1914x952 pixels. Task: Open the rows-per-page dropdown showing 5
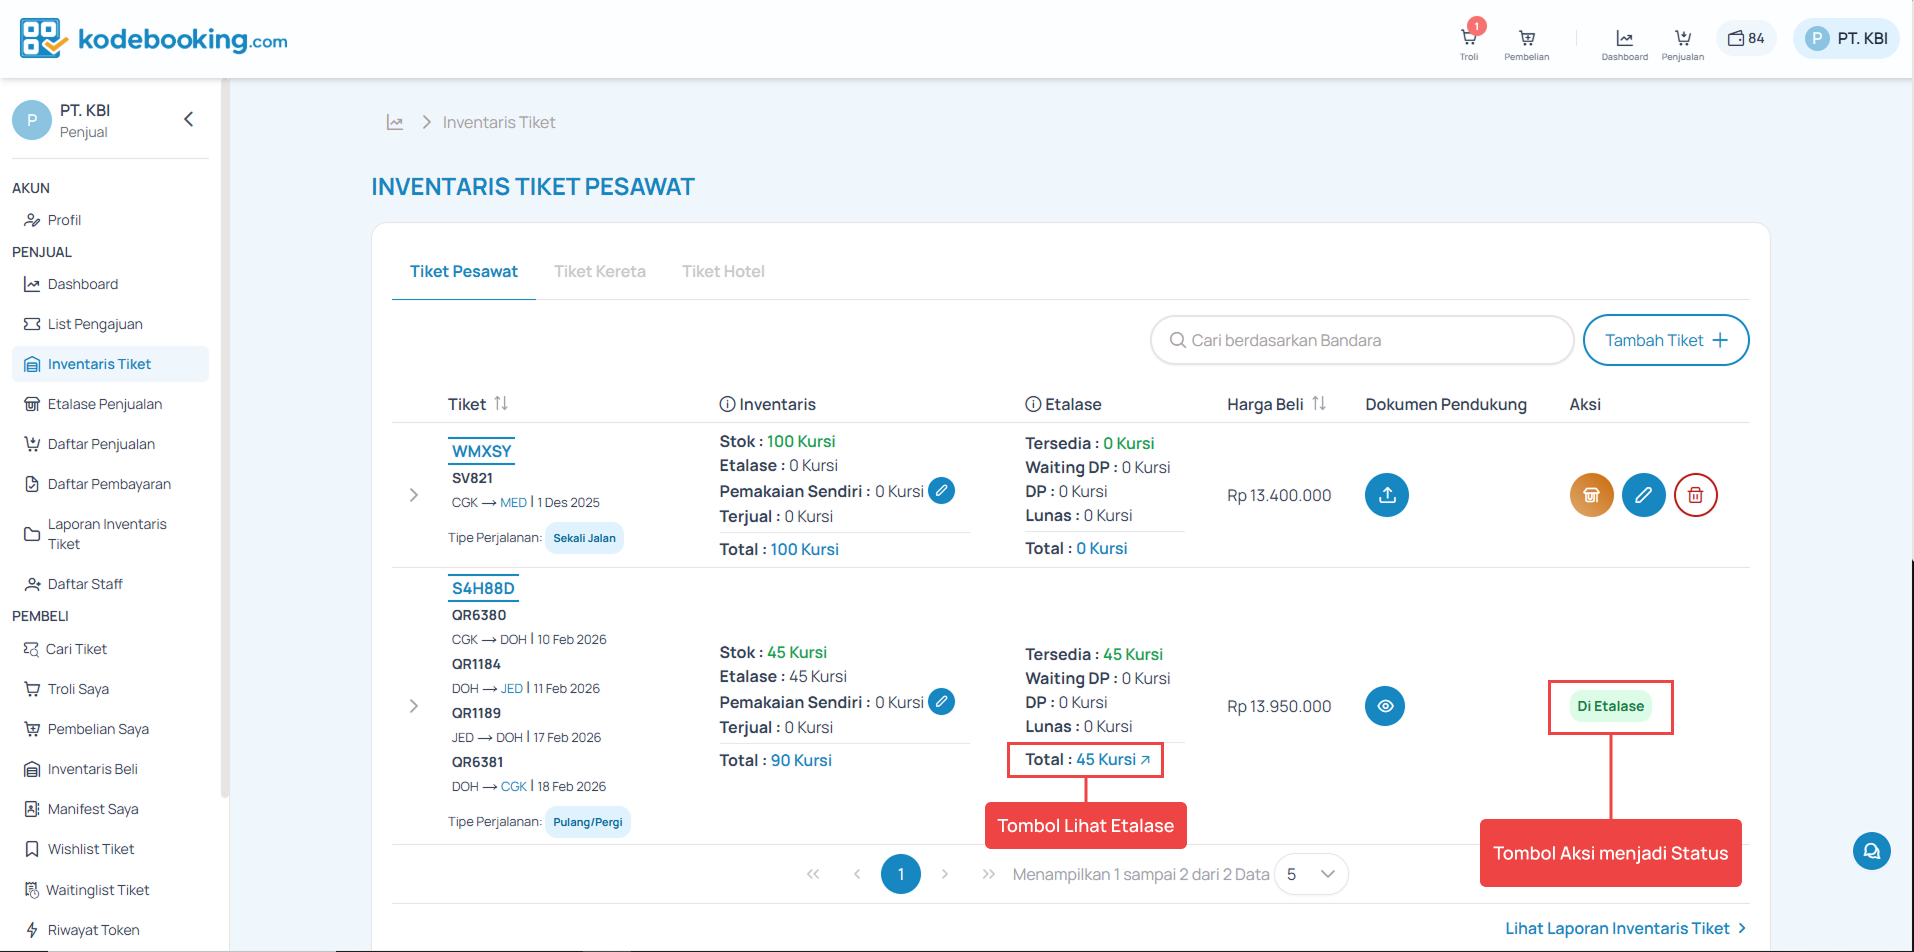1311,874
